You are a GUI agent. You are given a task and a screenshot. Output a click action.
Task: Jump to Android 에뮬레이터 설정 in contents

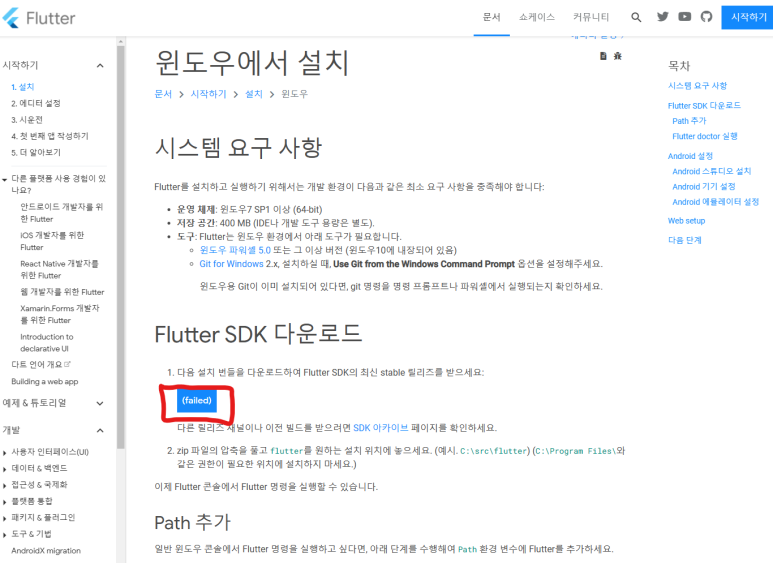coord(715,202)
